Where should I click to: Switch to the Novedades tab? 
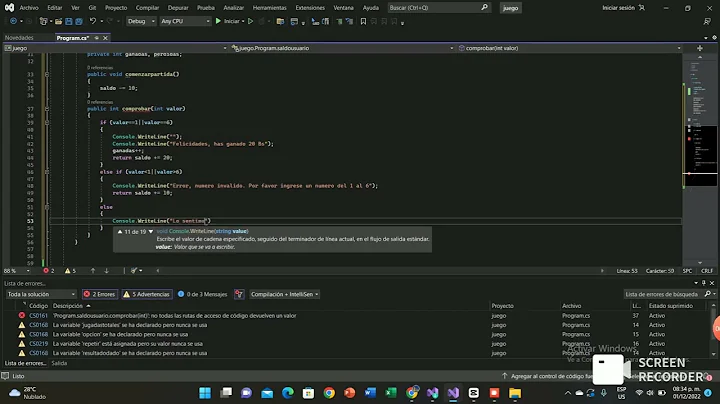coord(19,38)
